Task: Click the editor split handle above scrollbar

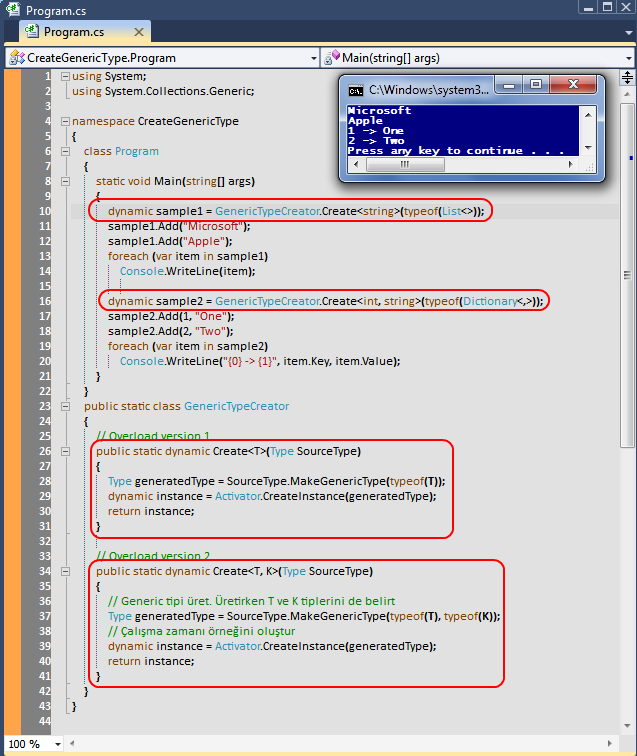Action: click(x=628, y=77)
